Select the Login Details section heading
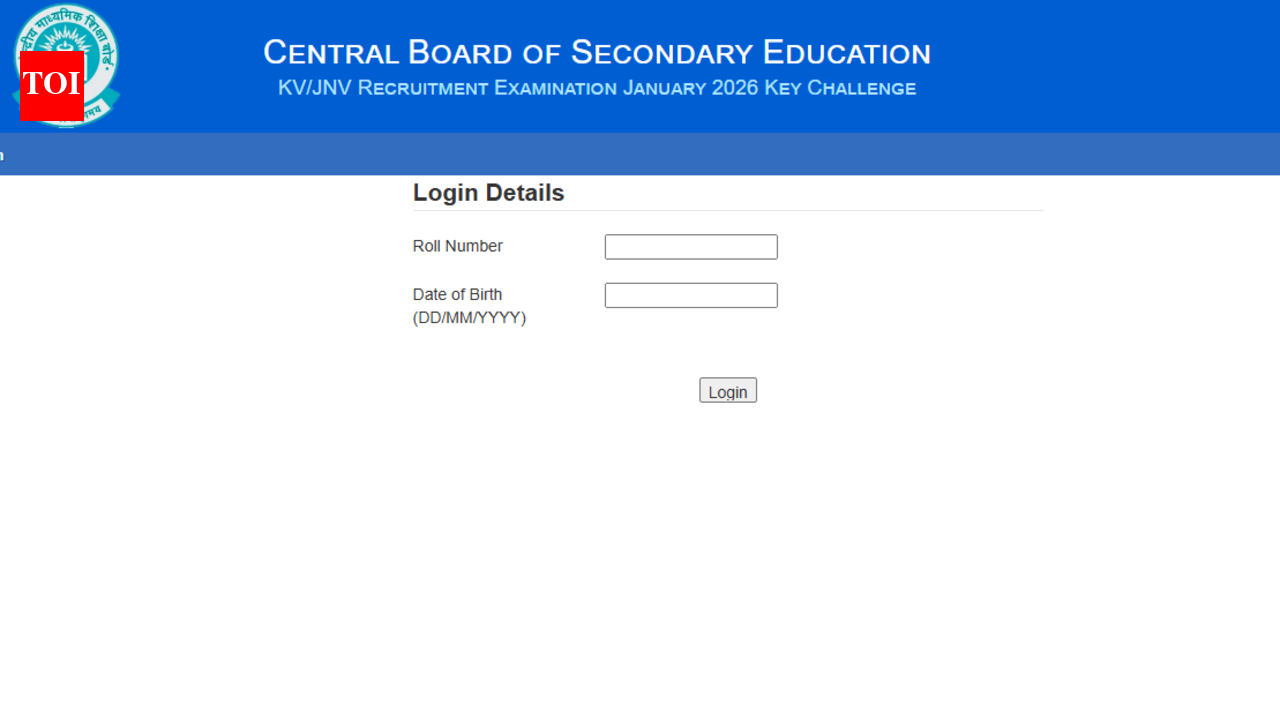 point(488,192)
